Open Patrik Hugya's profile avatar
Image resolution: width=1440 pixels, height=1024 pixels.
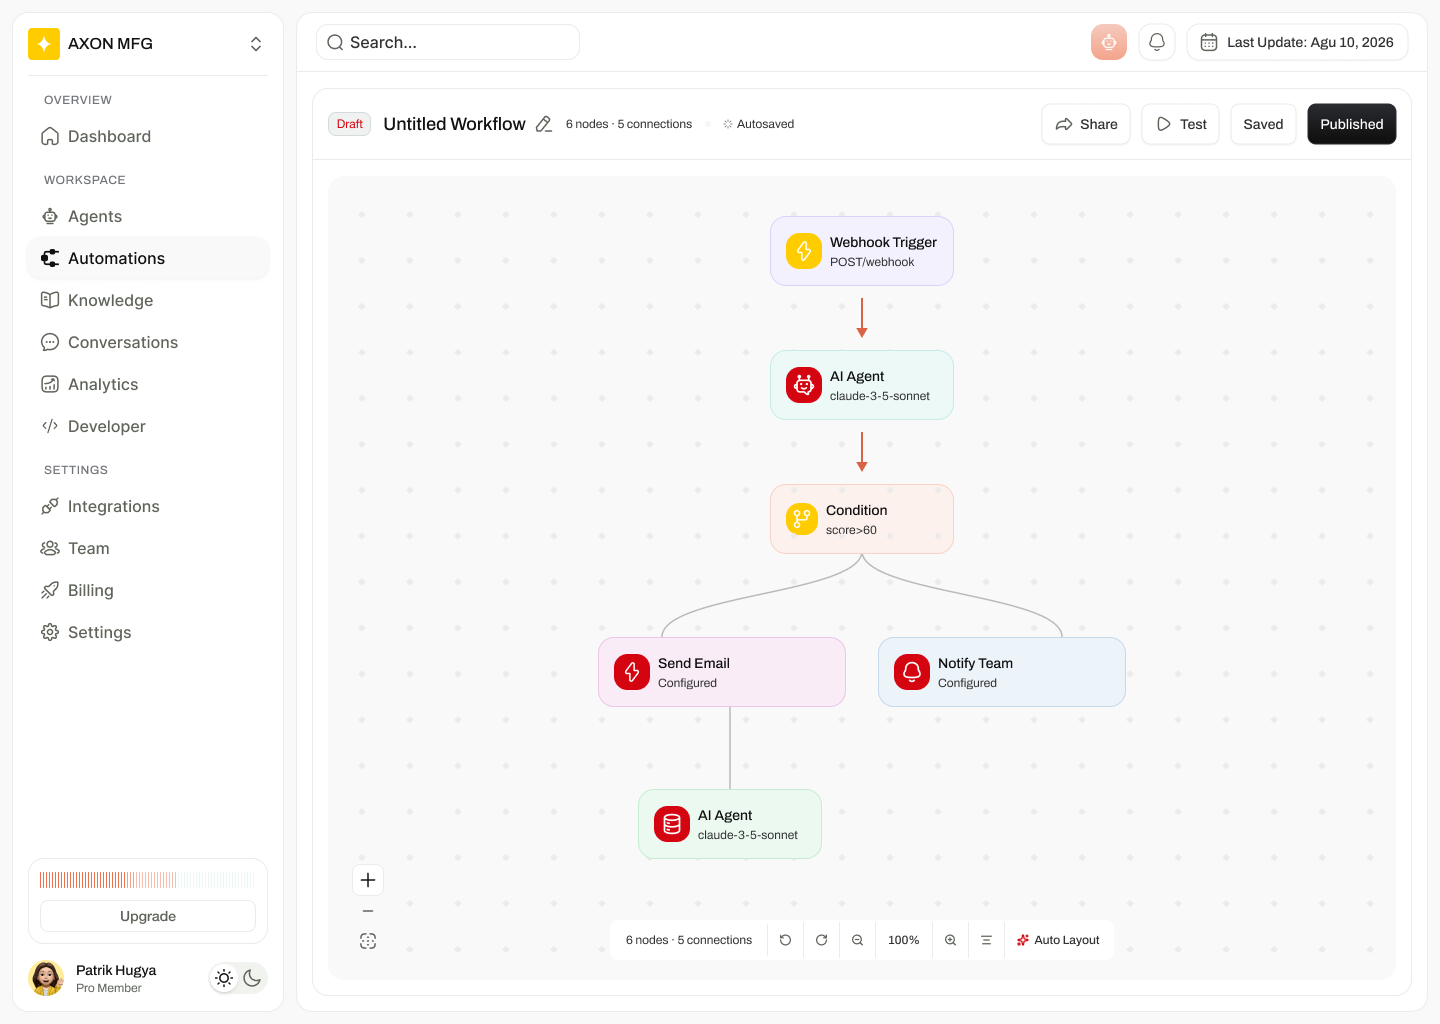pyautogui.click(x=46, y=978)
